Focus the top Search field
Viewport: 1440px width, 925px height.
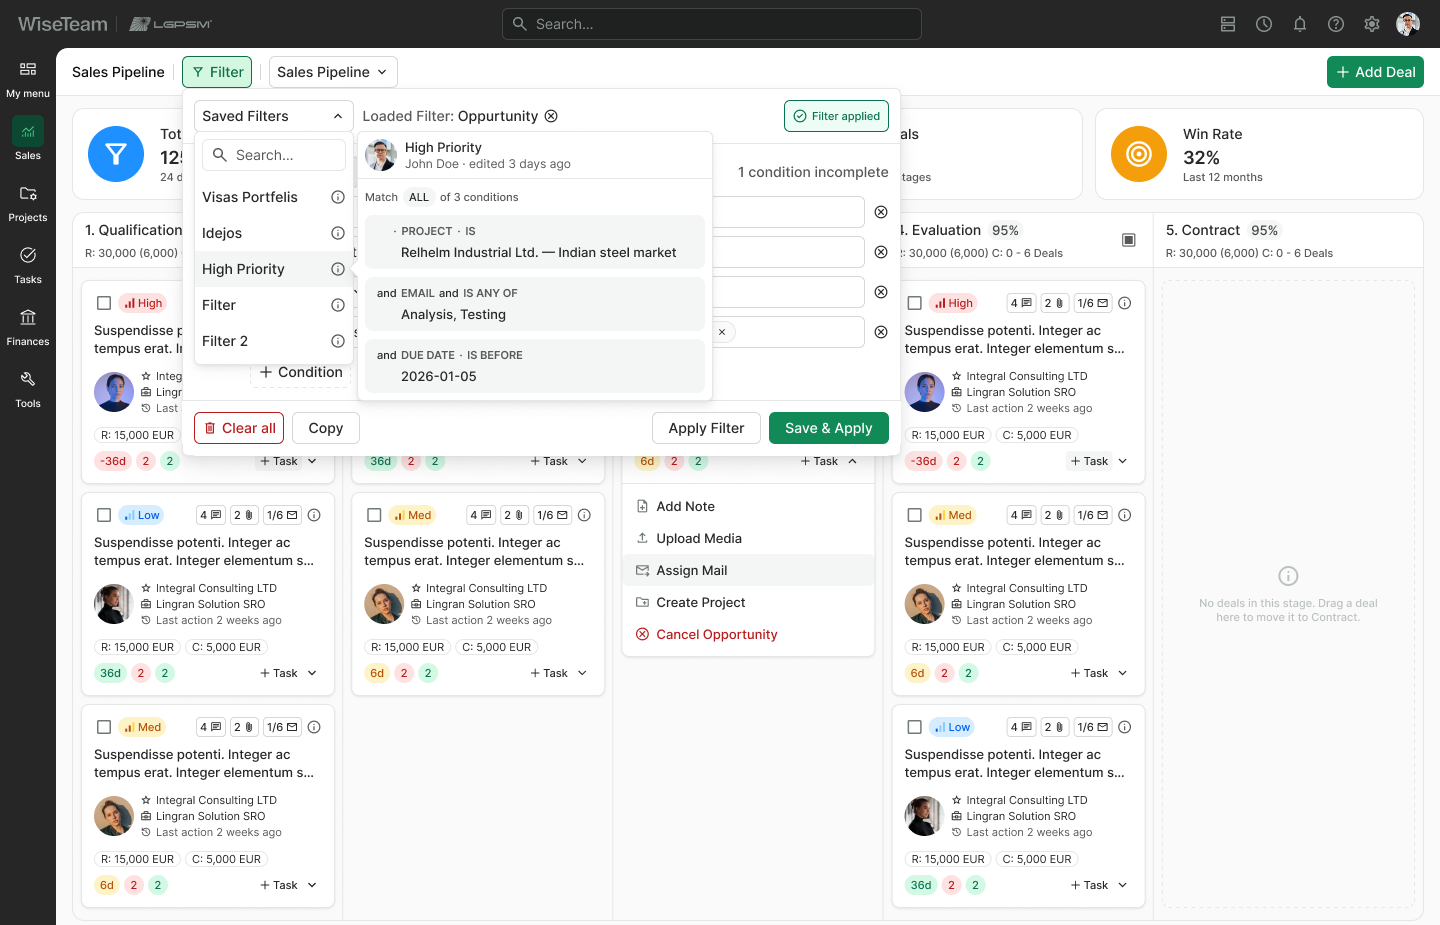tap(712, 24)
